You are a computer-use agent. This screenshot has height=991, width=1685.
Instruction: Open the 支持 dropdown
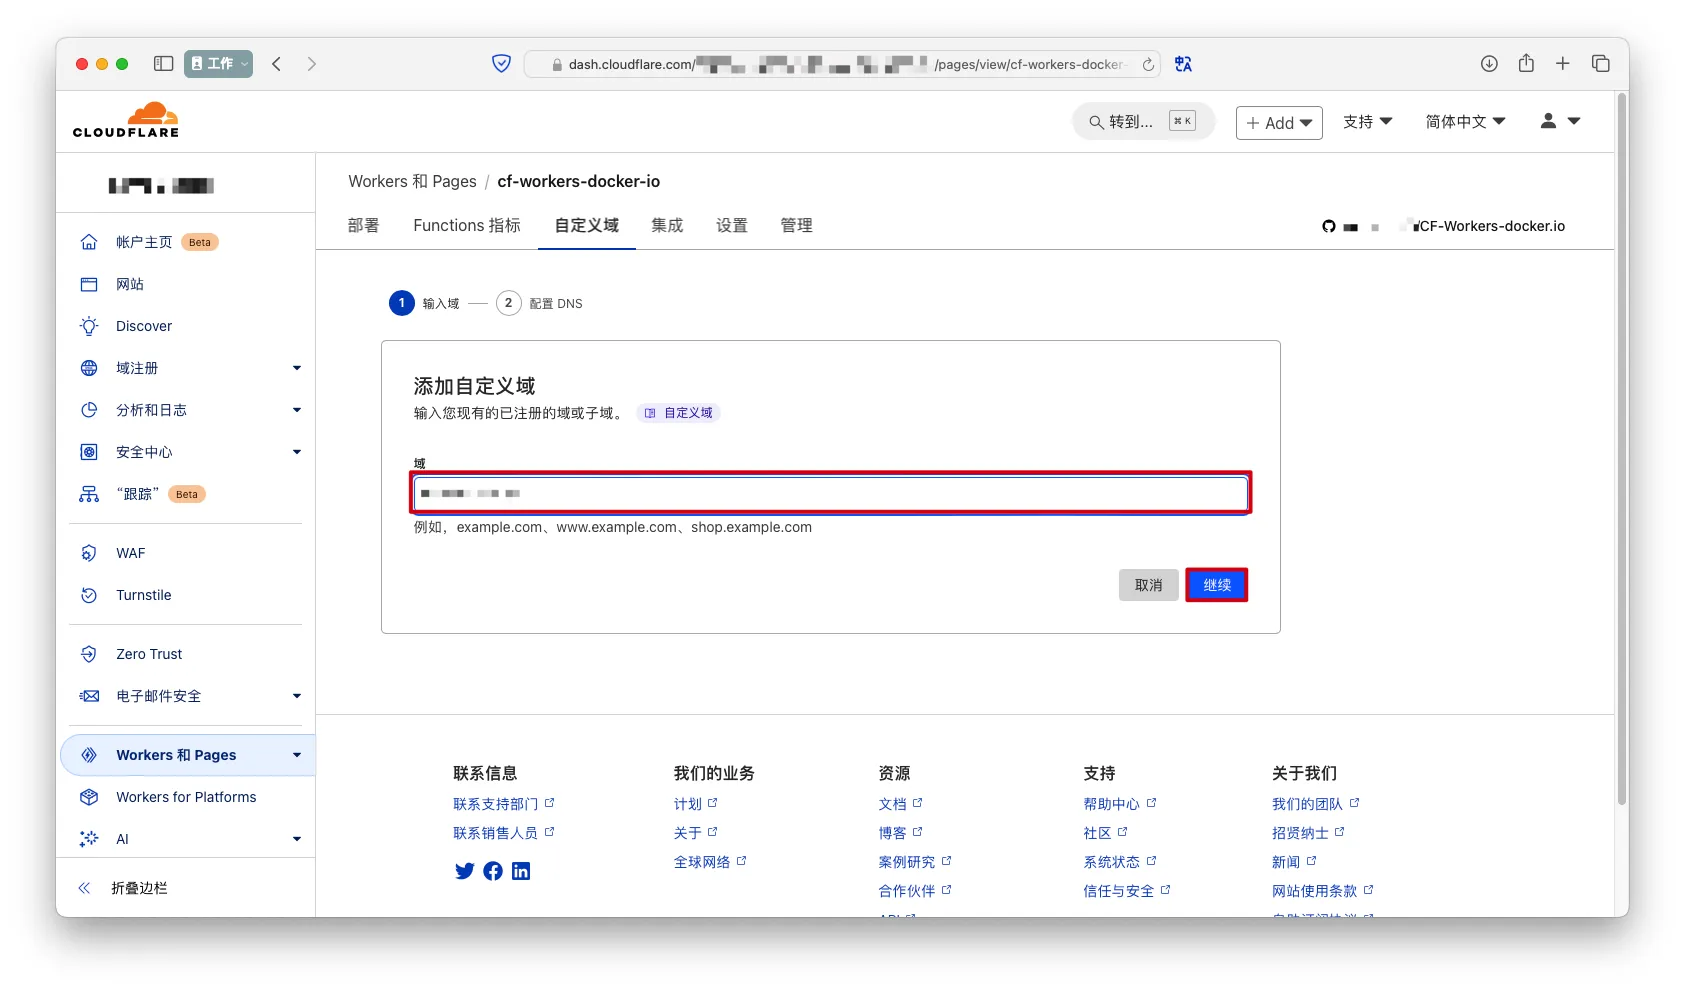coord(1367,122)
